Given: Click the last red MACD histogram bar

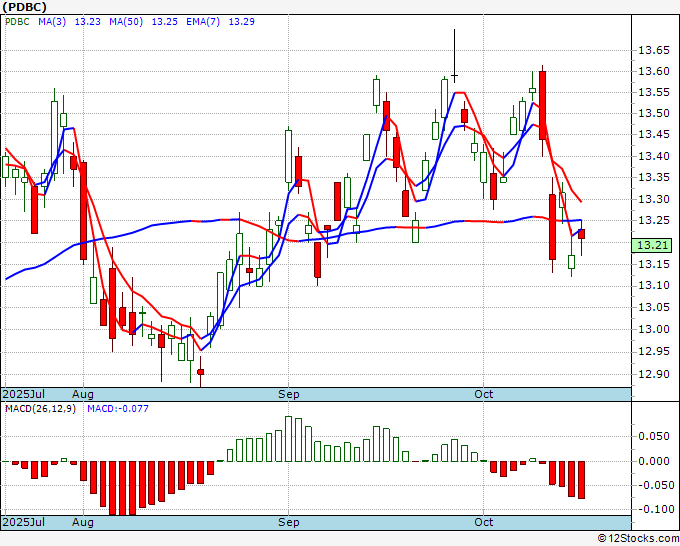Looking at the screenshot, I should coord(582,480).
